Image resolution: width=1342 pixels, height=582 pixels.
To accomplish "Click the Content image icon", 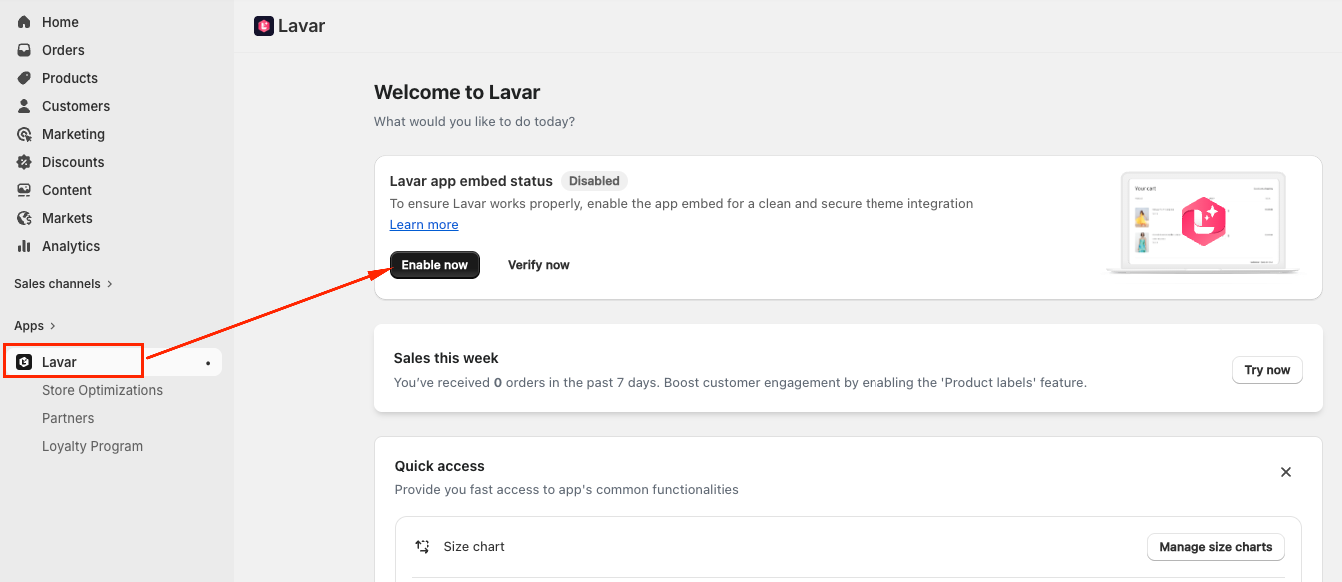I will coord(24,190).
